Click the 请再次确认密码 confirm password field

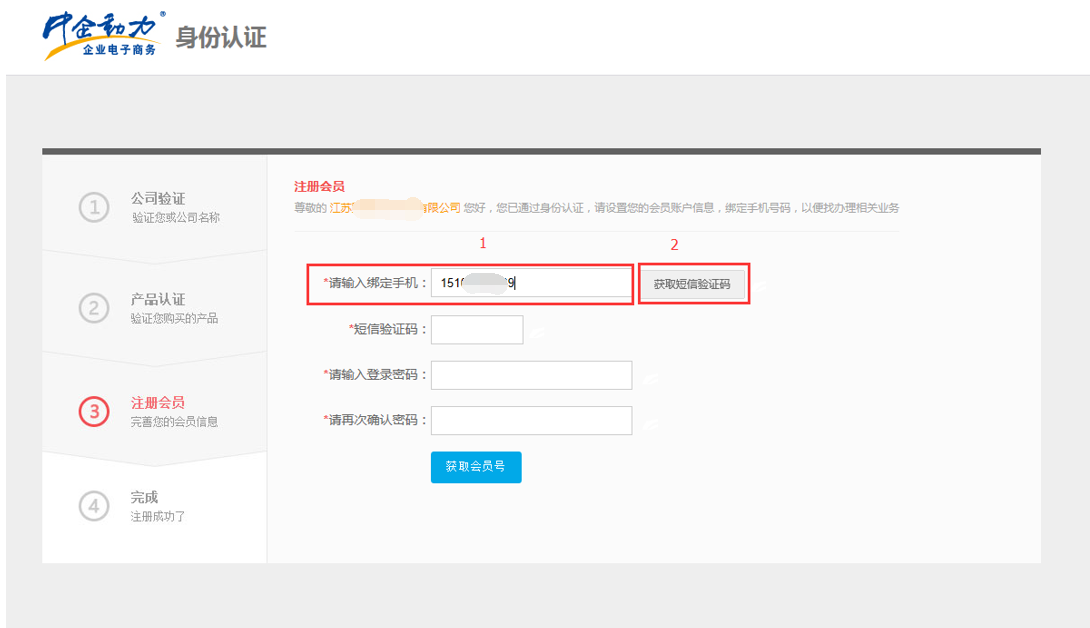[531, 420]
